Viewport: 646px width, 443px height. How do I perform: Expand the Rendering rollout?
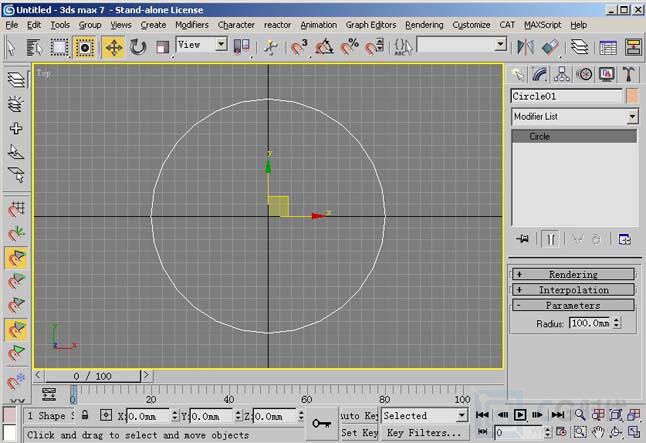(573, 274)
